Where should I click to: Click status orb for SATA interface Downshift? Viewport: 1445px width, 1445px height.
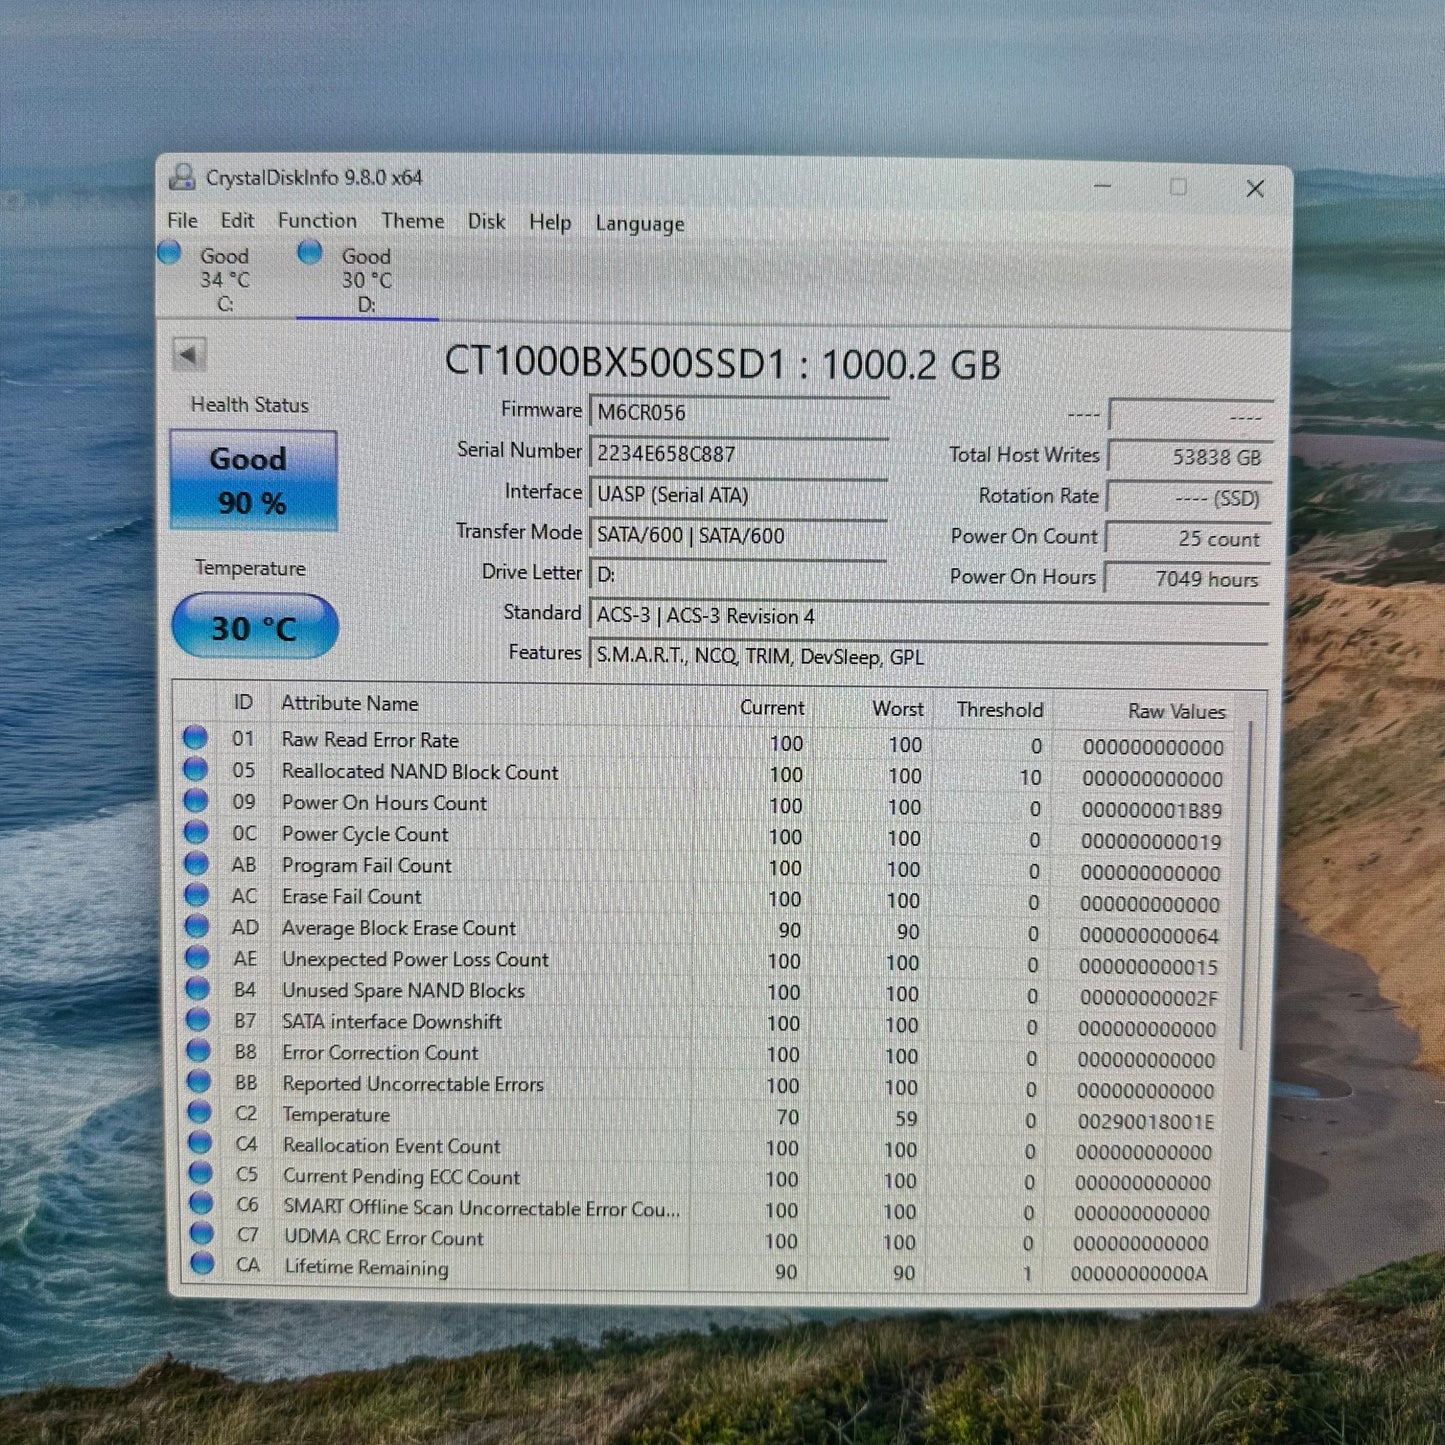(x=199, y=1019)
